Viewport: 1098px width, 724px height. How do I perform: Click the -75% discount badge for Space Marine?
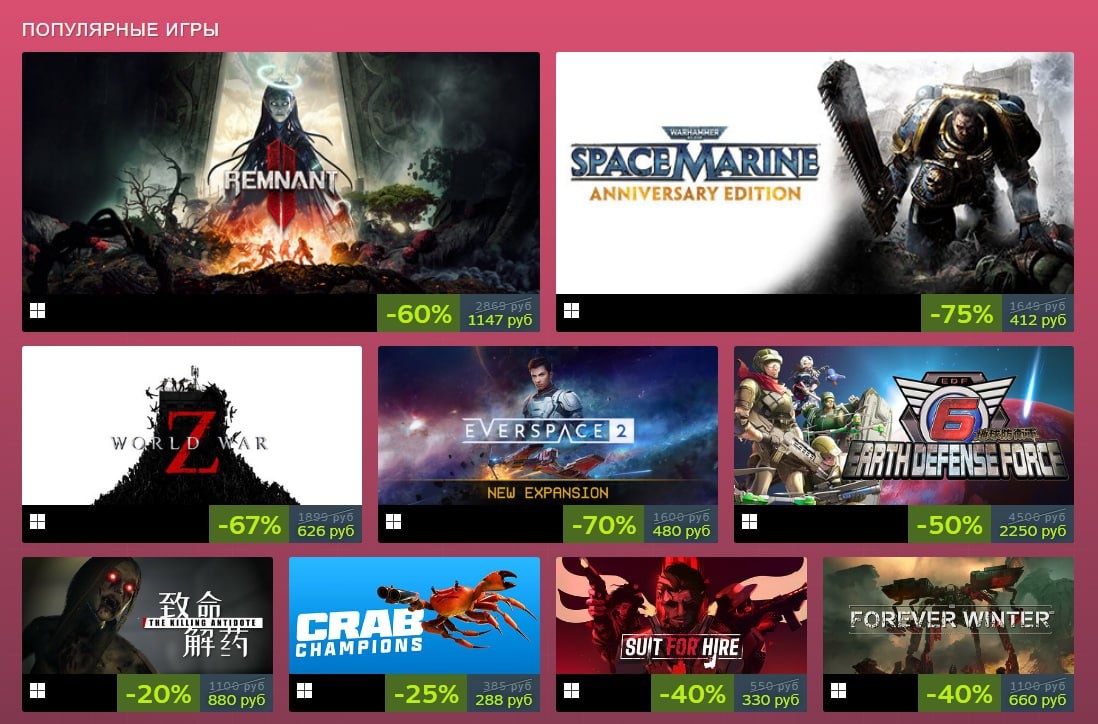(961, 313)
